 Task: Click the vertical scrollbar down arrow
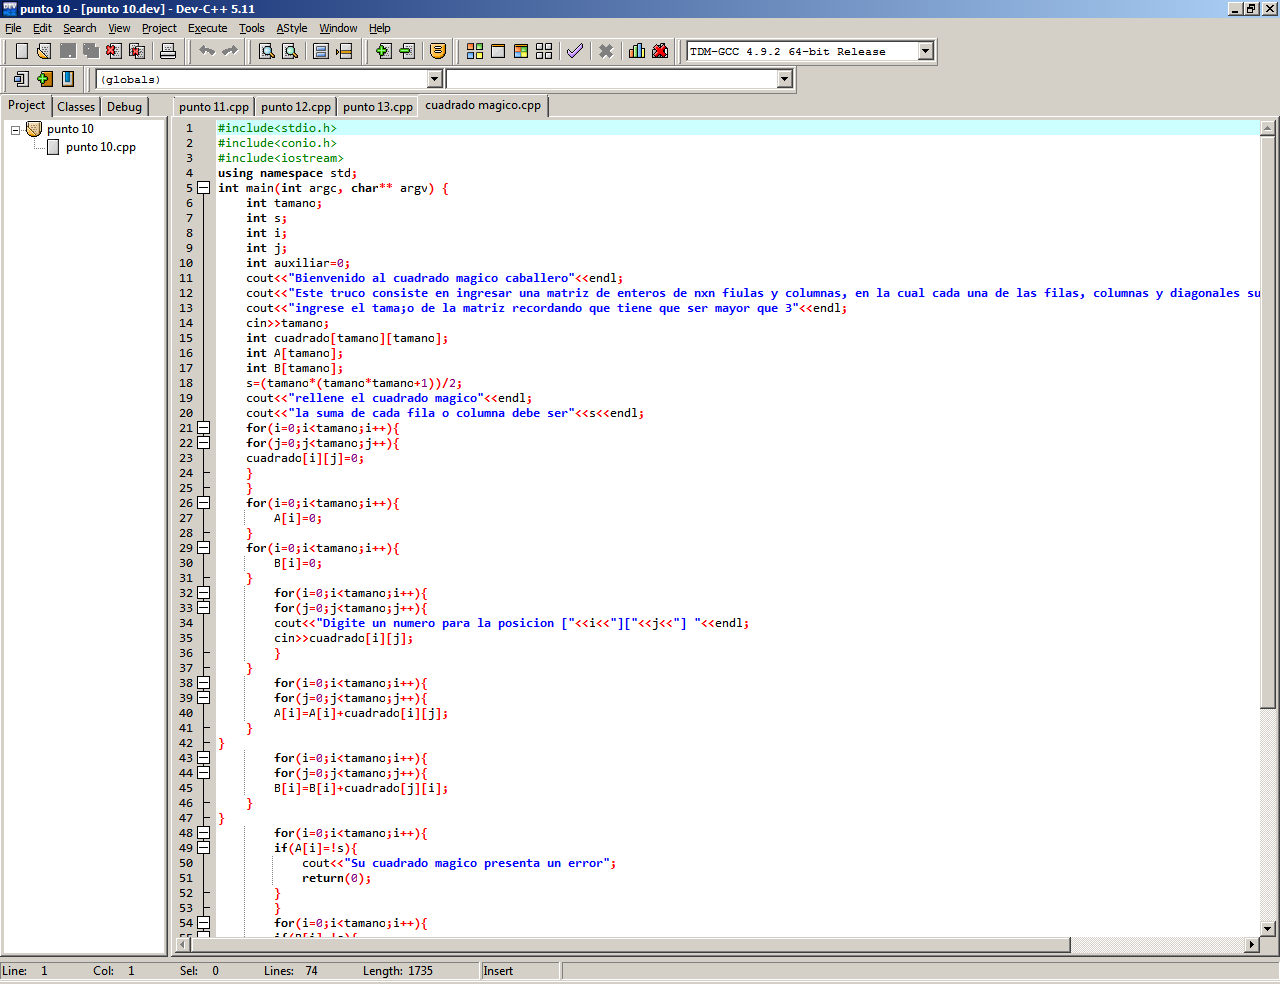[x=1268, y=928]
